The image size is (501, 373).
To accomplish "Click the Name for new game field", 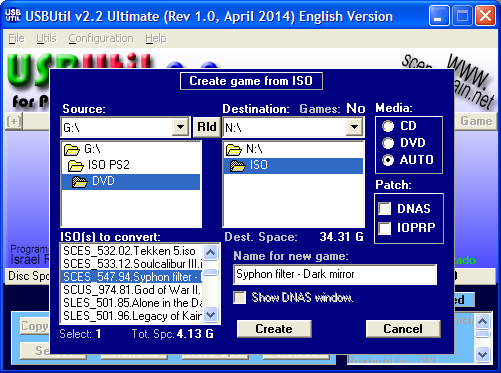I will pos(335,274).
